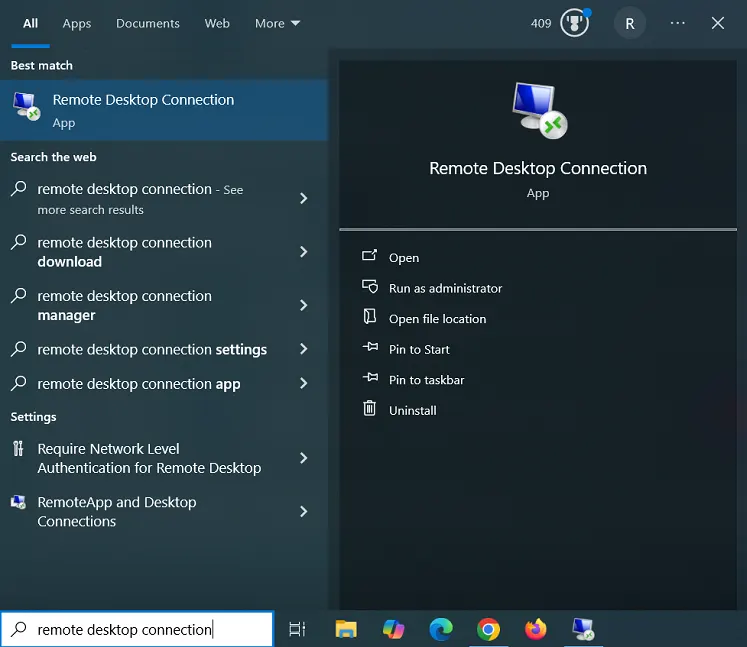
Task: Click magnifier icon beside 'remote desktop connection settings'
Action: point(19,349)
